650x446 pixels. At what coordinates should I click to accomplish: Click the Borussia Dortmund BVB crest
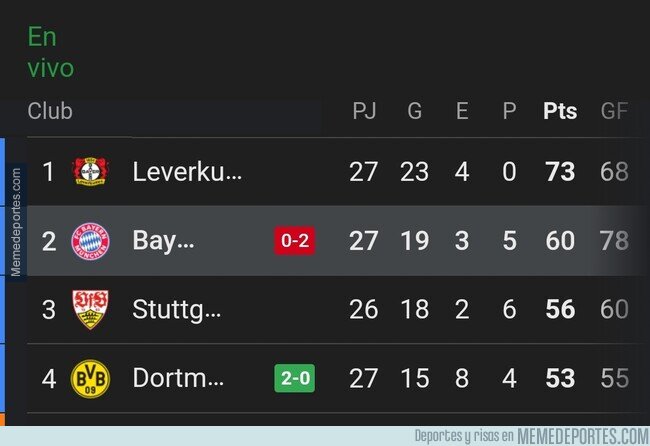click(x=90, y=378)
